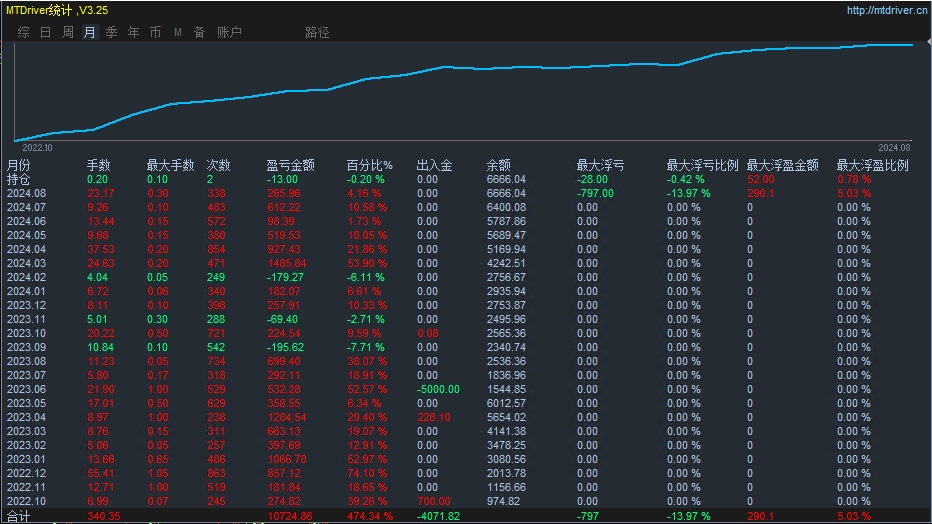The image size is (932, 524).
Task: Click the 700.00 deposit value
Action: (x=433, y=501)
